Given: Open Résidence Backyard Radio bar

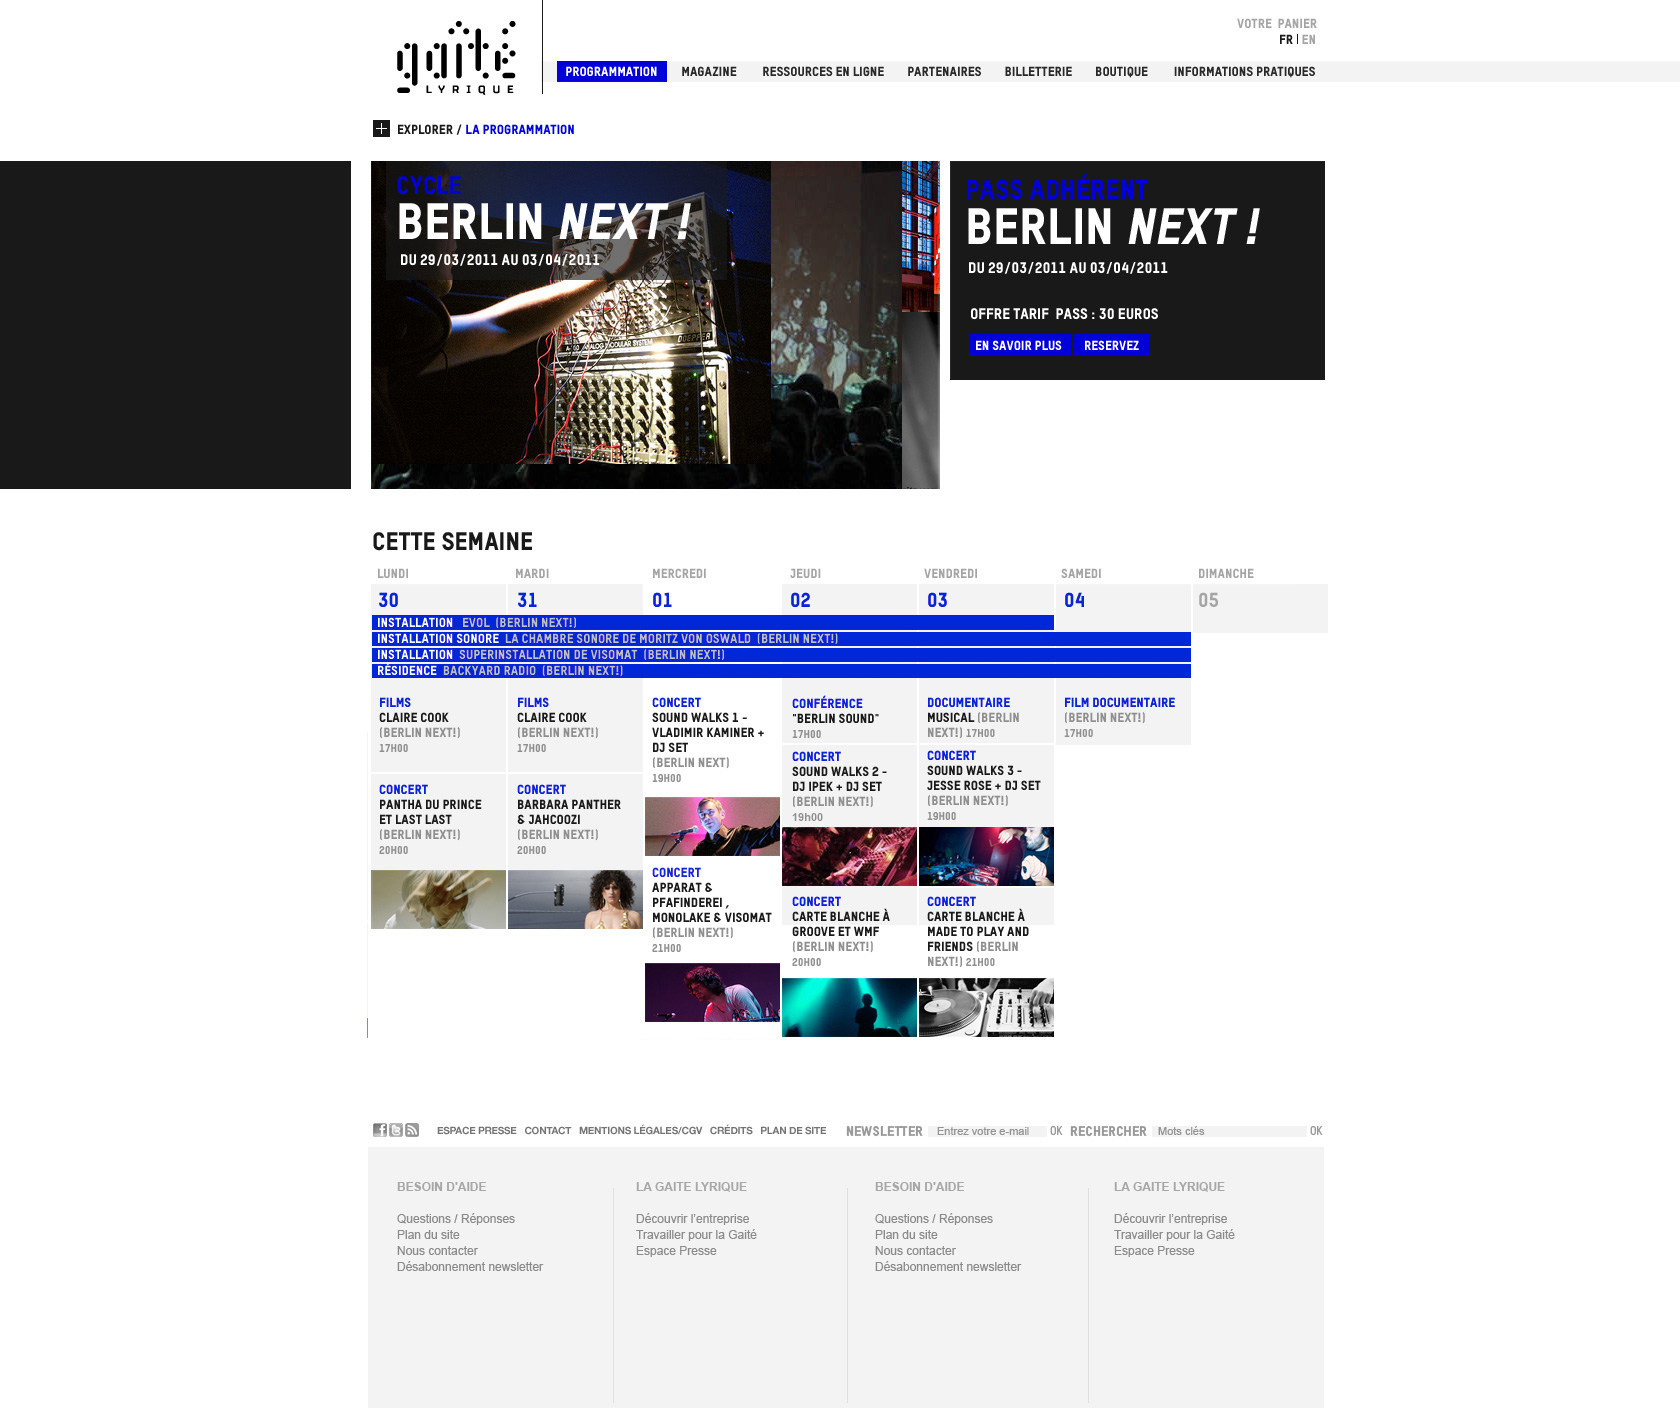Looking at the screenshot, I should click(x=781, y=671).
